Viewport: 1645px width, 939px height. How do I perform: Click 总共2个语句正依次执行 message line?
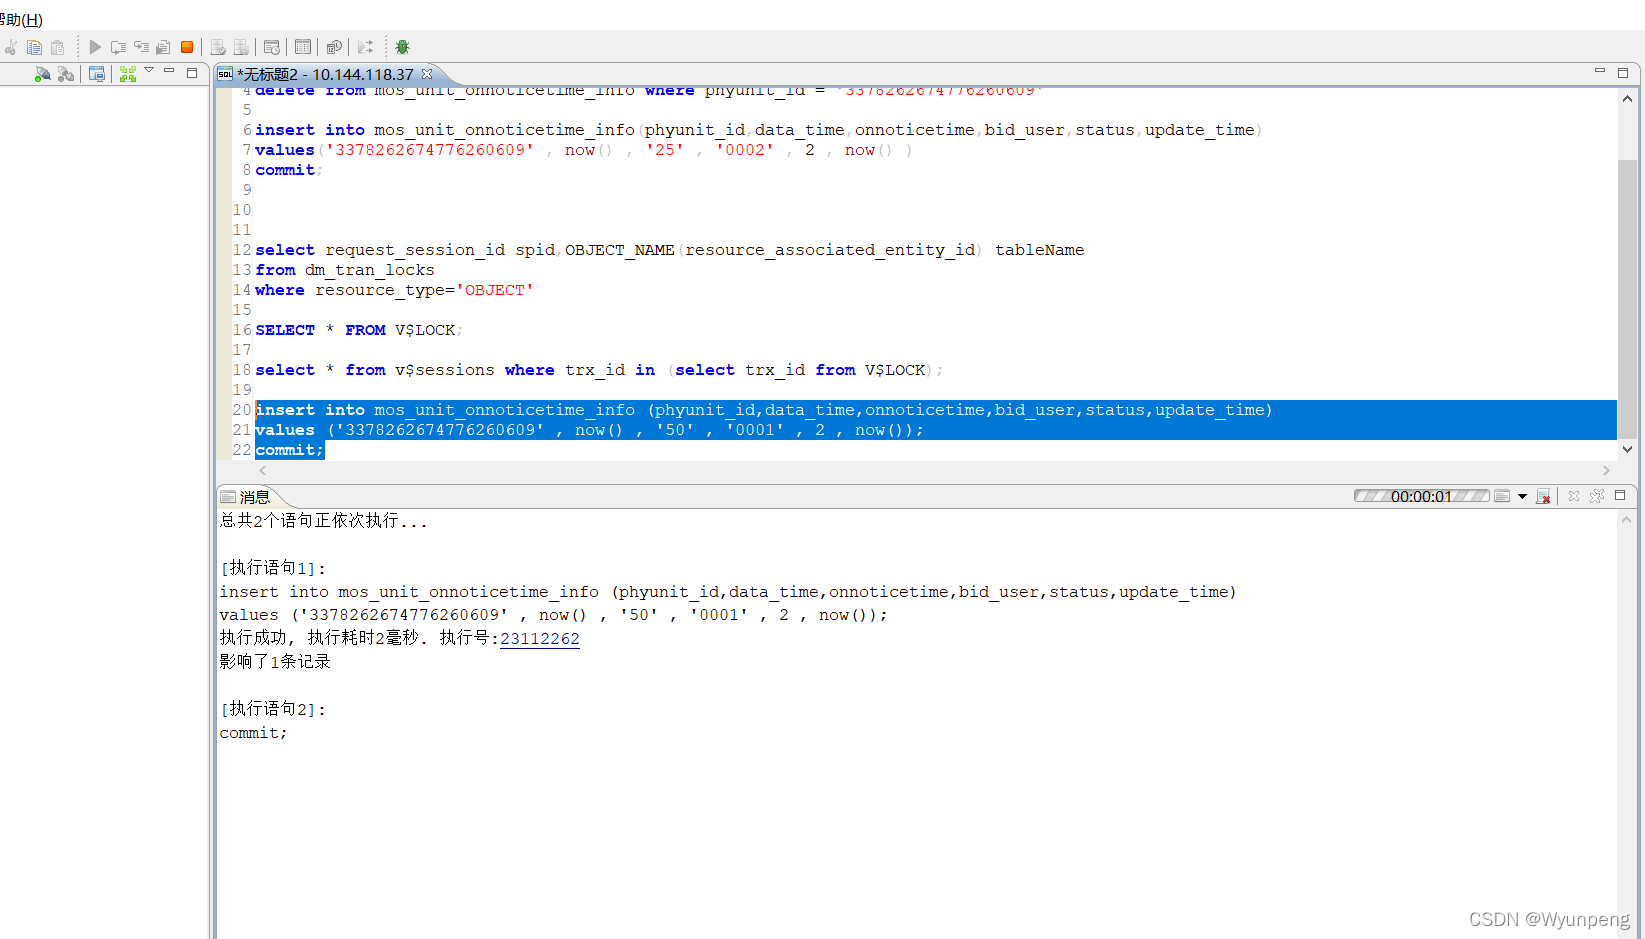pyautogui.click(x=323, y=521)
